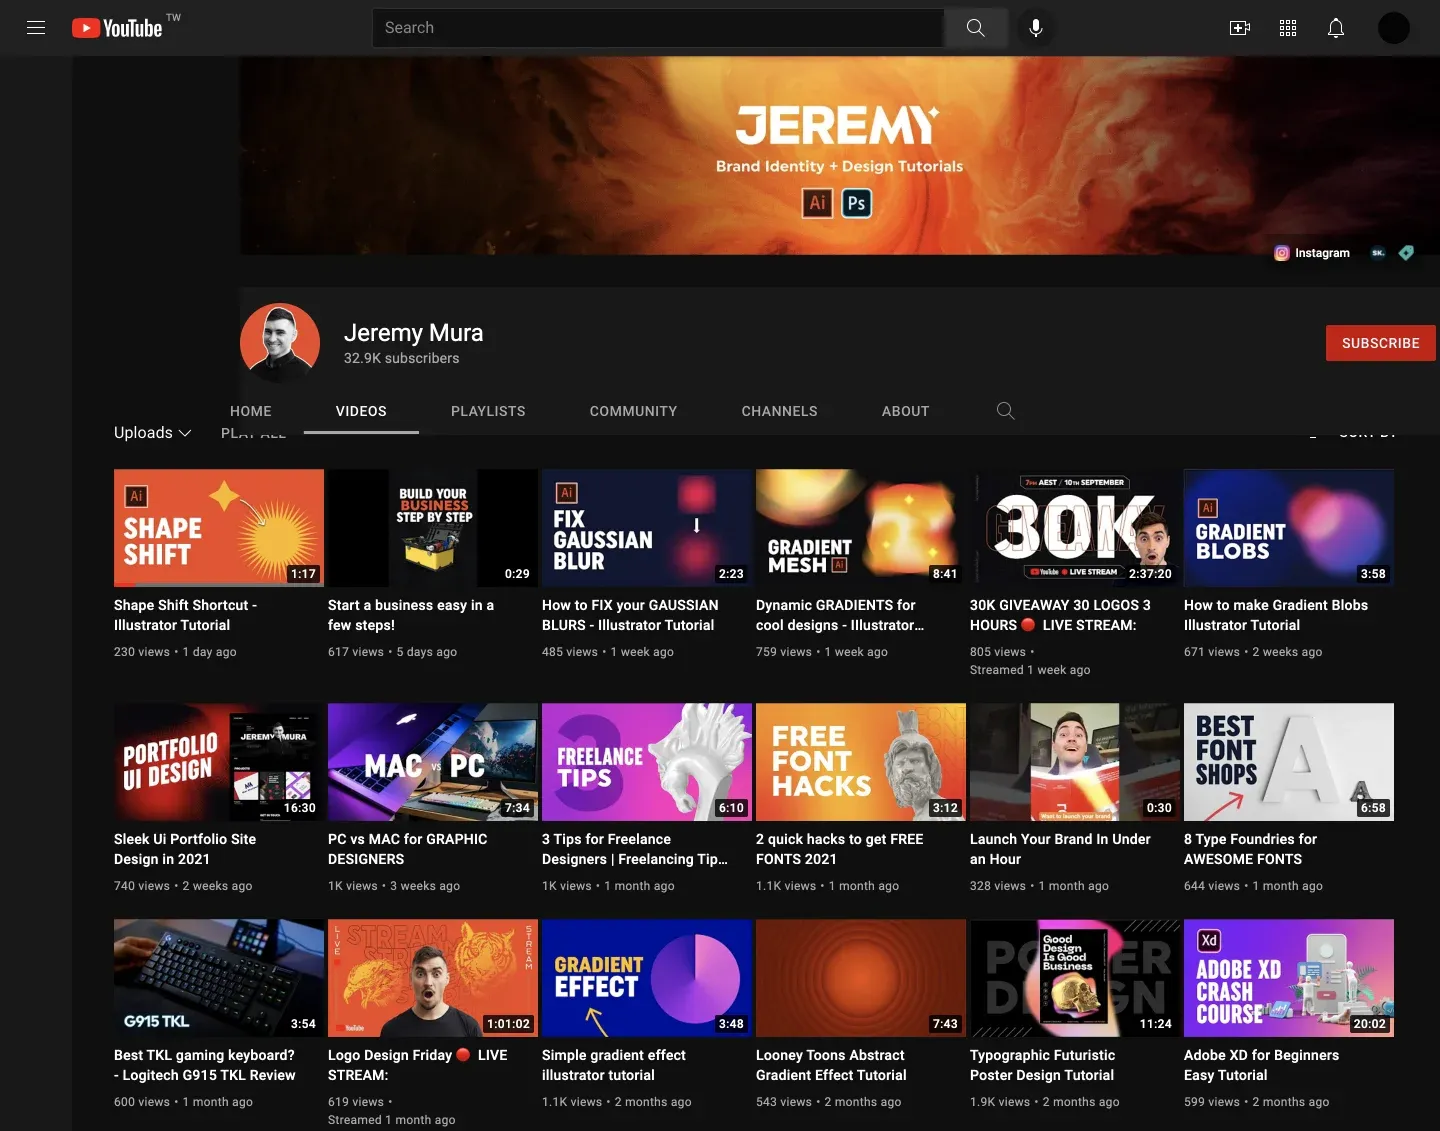1440x1131 pixels.
Task: Open Typographic Poster 11:24 thumbnail
Action: click(1075, 978)
